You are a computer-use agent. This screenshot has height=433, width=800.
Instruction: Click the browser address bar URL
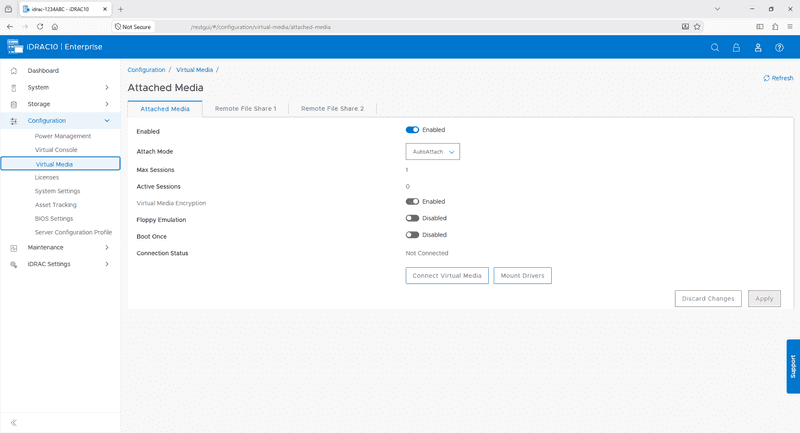261,27
